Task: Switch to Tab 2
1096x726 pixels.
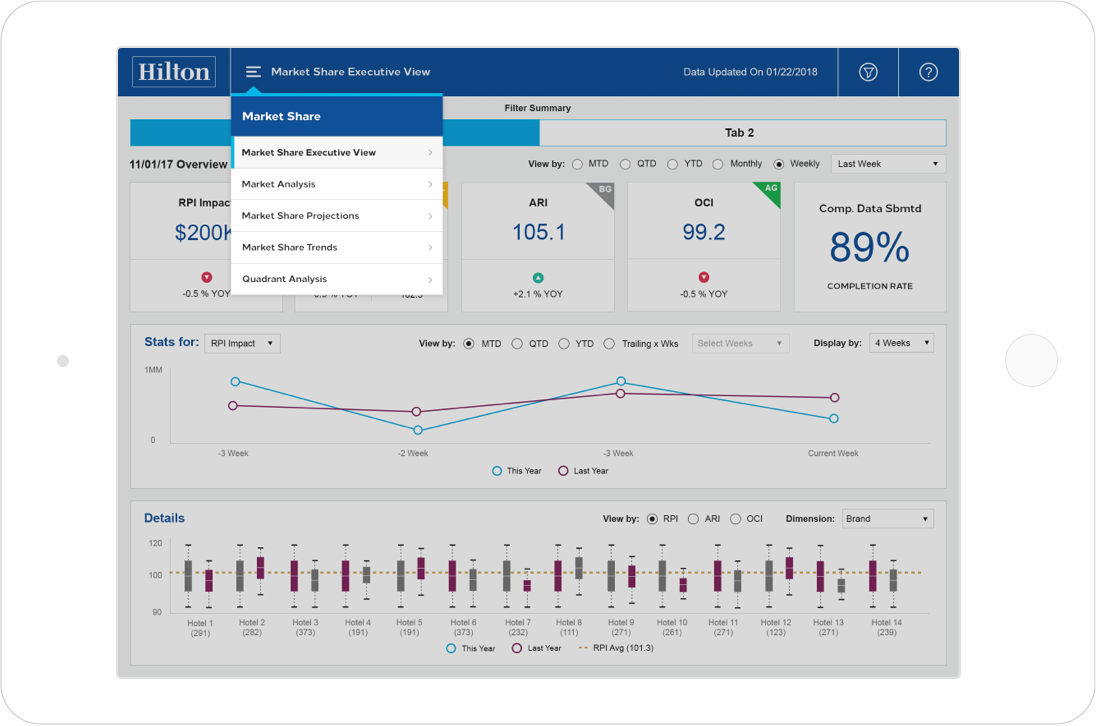Action: coord(742,133)
